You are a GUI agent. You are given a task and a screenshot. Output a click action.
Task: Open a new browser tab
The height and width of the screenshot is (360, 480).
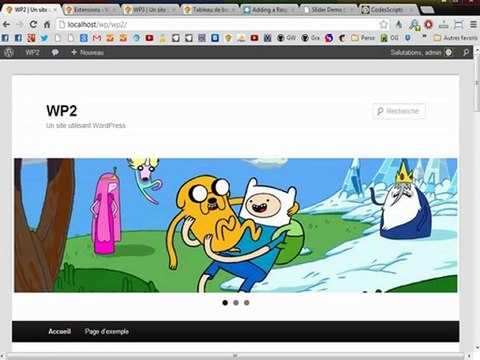(427, 10)
